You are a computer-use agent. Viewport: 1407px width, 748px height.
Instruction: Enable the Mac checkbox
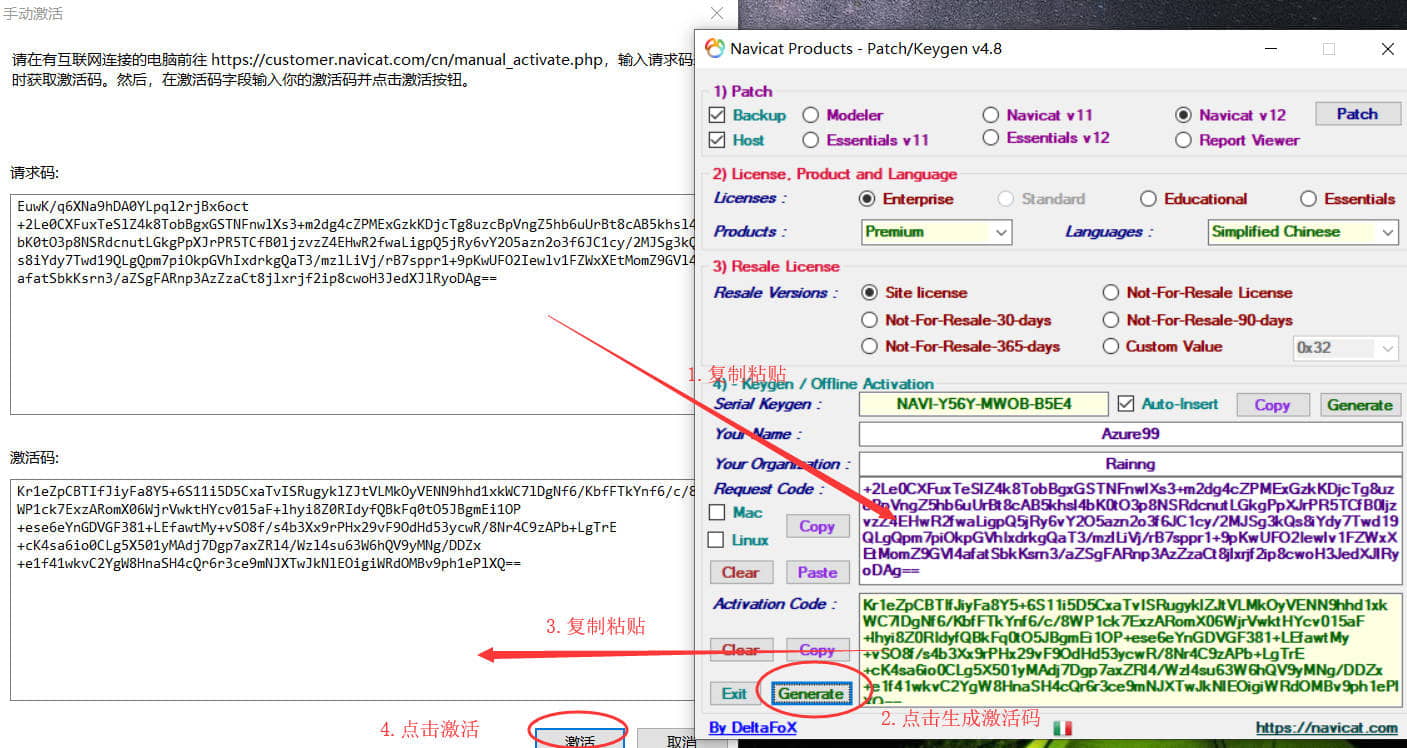pyautogui.click(x=717, y=512)
